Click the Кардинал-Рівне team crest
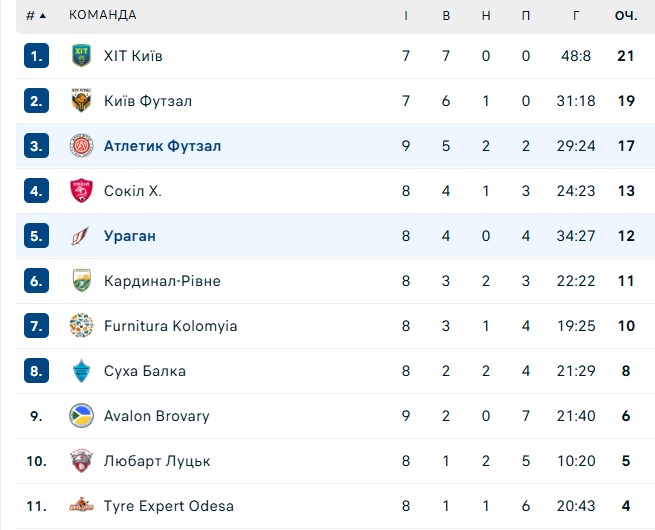655x530 pixels. [81, 281]
